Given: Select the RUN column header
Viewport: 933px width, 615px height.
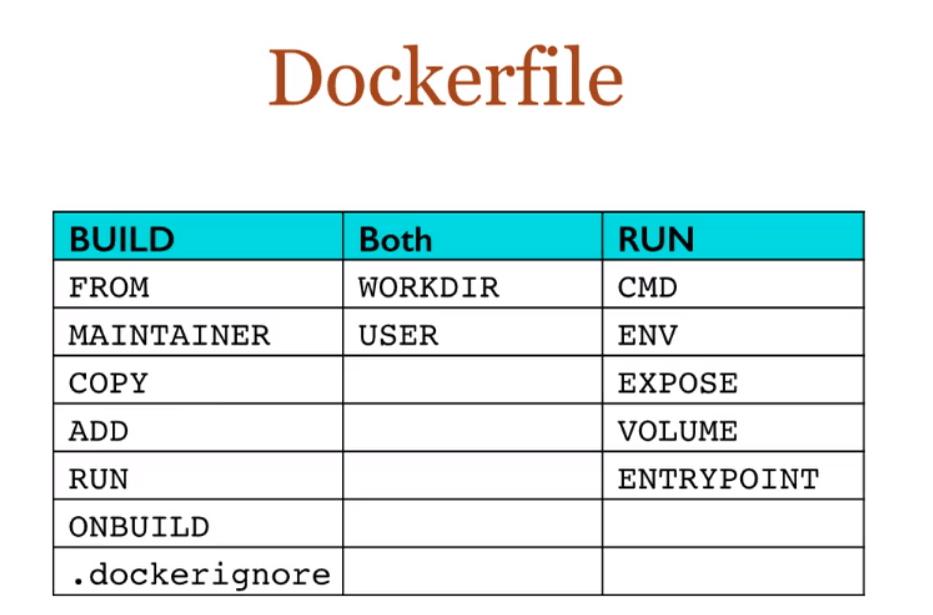Looking at the screenshot, I should [733, 236].
